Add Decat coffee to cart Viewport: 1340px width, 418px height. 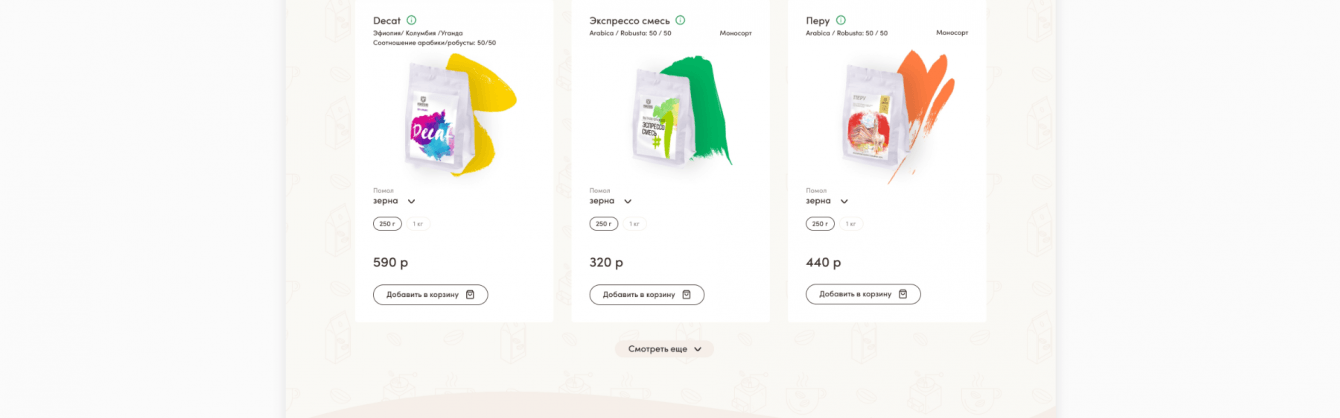tap(430, 295)
